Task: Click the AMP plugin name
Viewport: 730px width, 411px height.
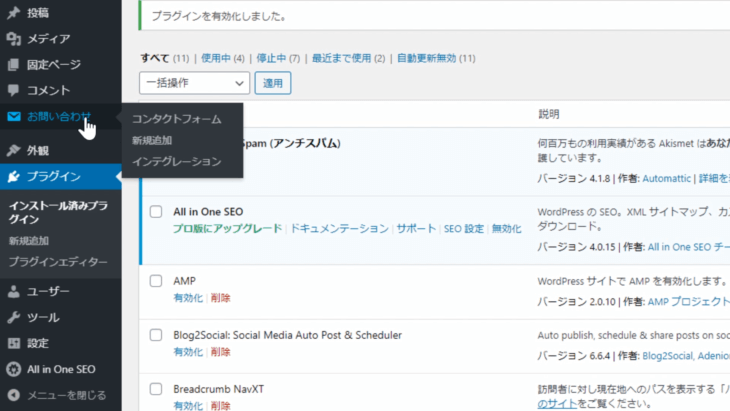Action: (184, 281)
